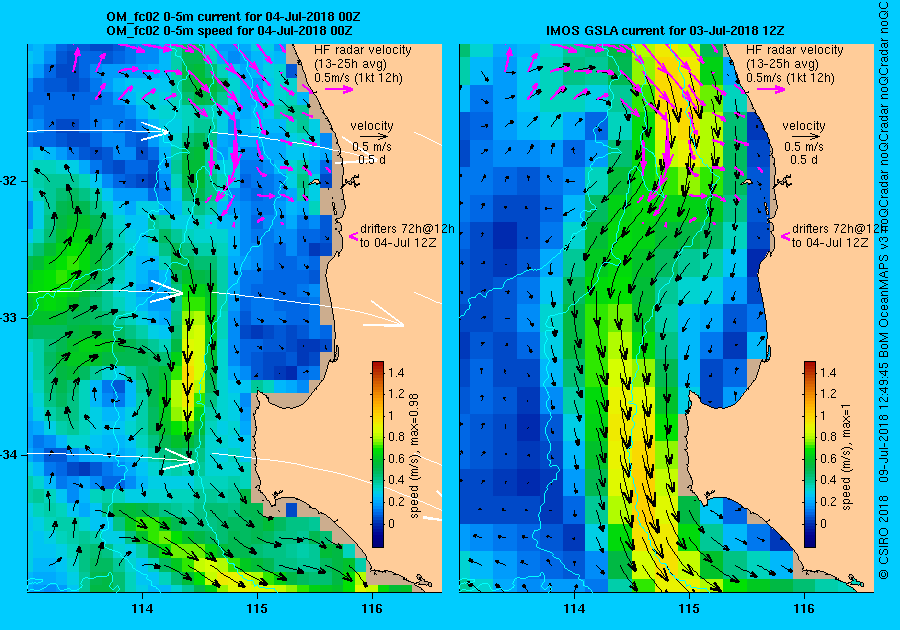Click the 'drifters 72h@12h' label in left map
Viewport: 900px width, 630px height.
click(x=407, y=228)
